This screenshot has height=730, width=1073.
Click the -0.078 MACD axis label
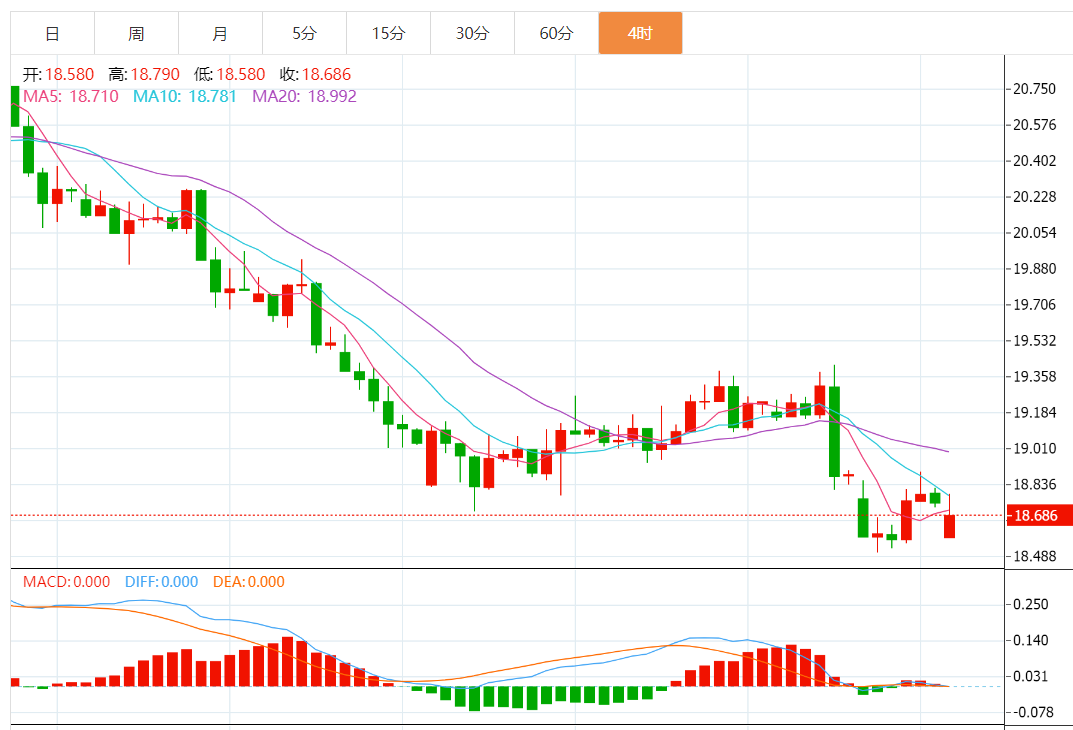[1031, 712]
